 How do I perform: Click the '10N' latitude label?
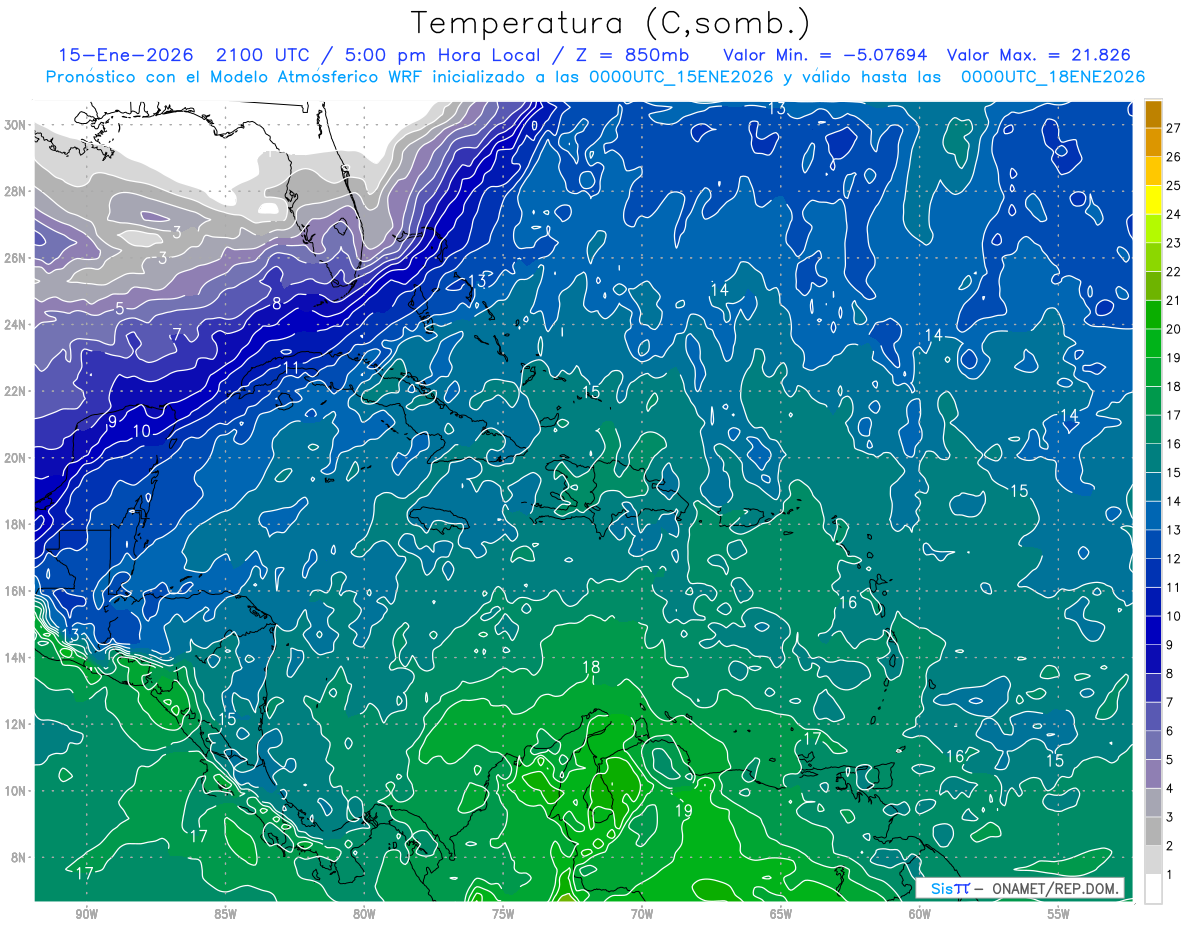(x=17, y=791)
